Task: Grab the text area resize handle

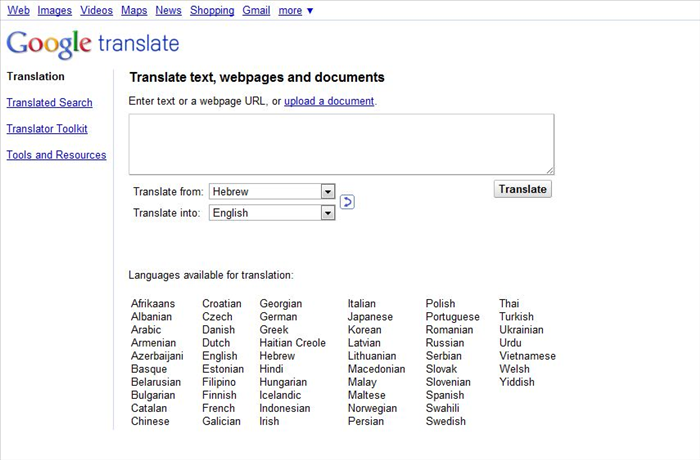Action: (x=550, y=170)
